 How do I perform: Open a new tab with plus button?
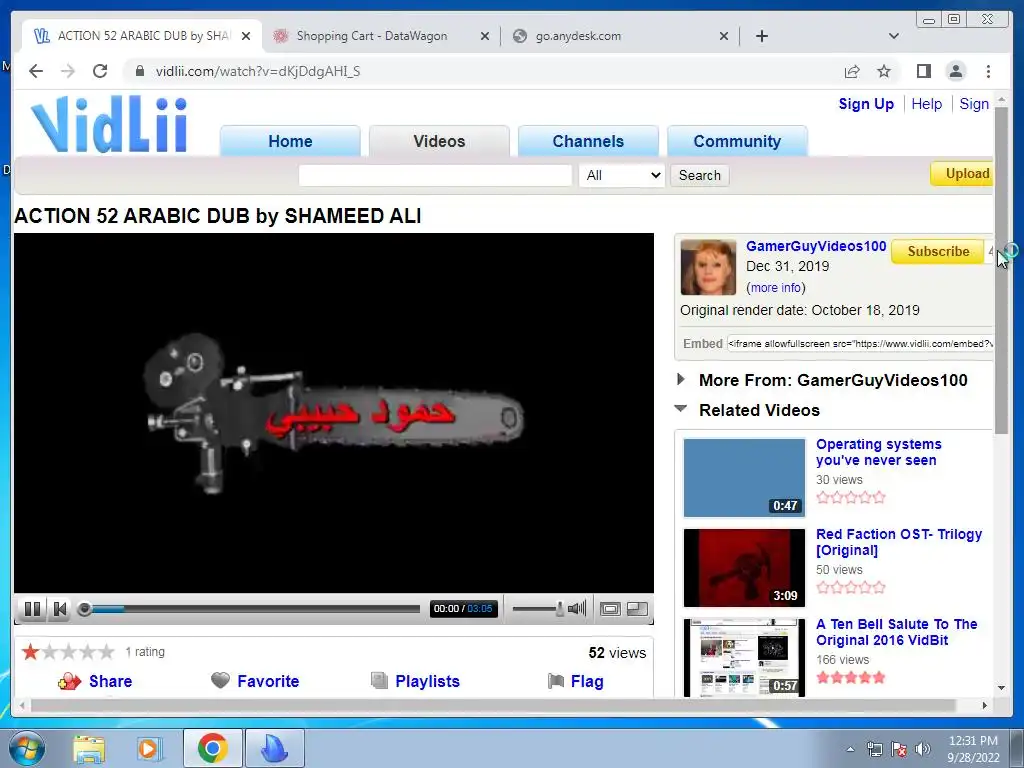[x=761, y=36]
